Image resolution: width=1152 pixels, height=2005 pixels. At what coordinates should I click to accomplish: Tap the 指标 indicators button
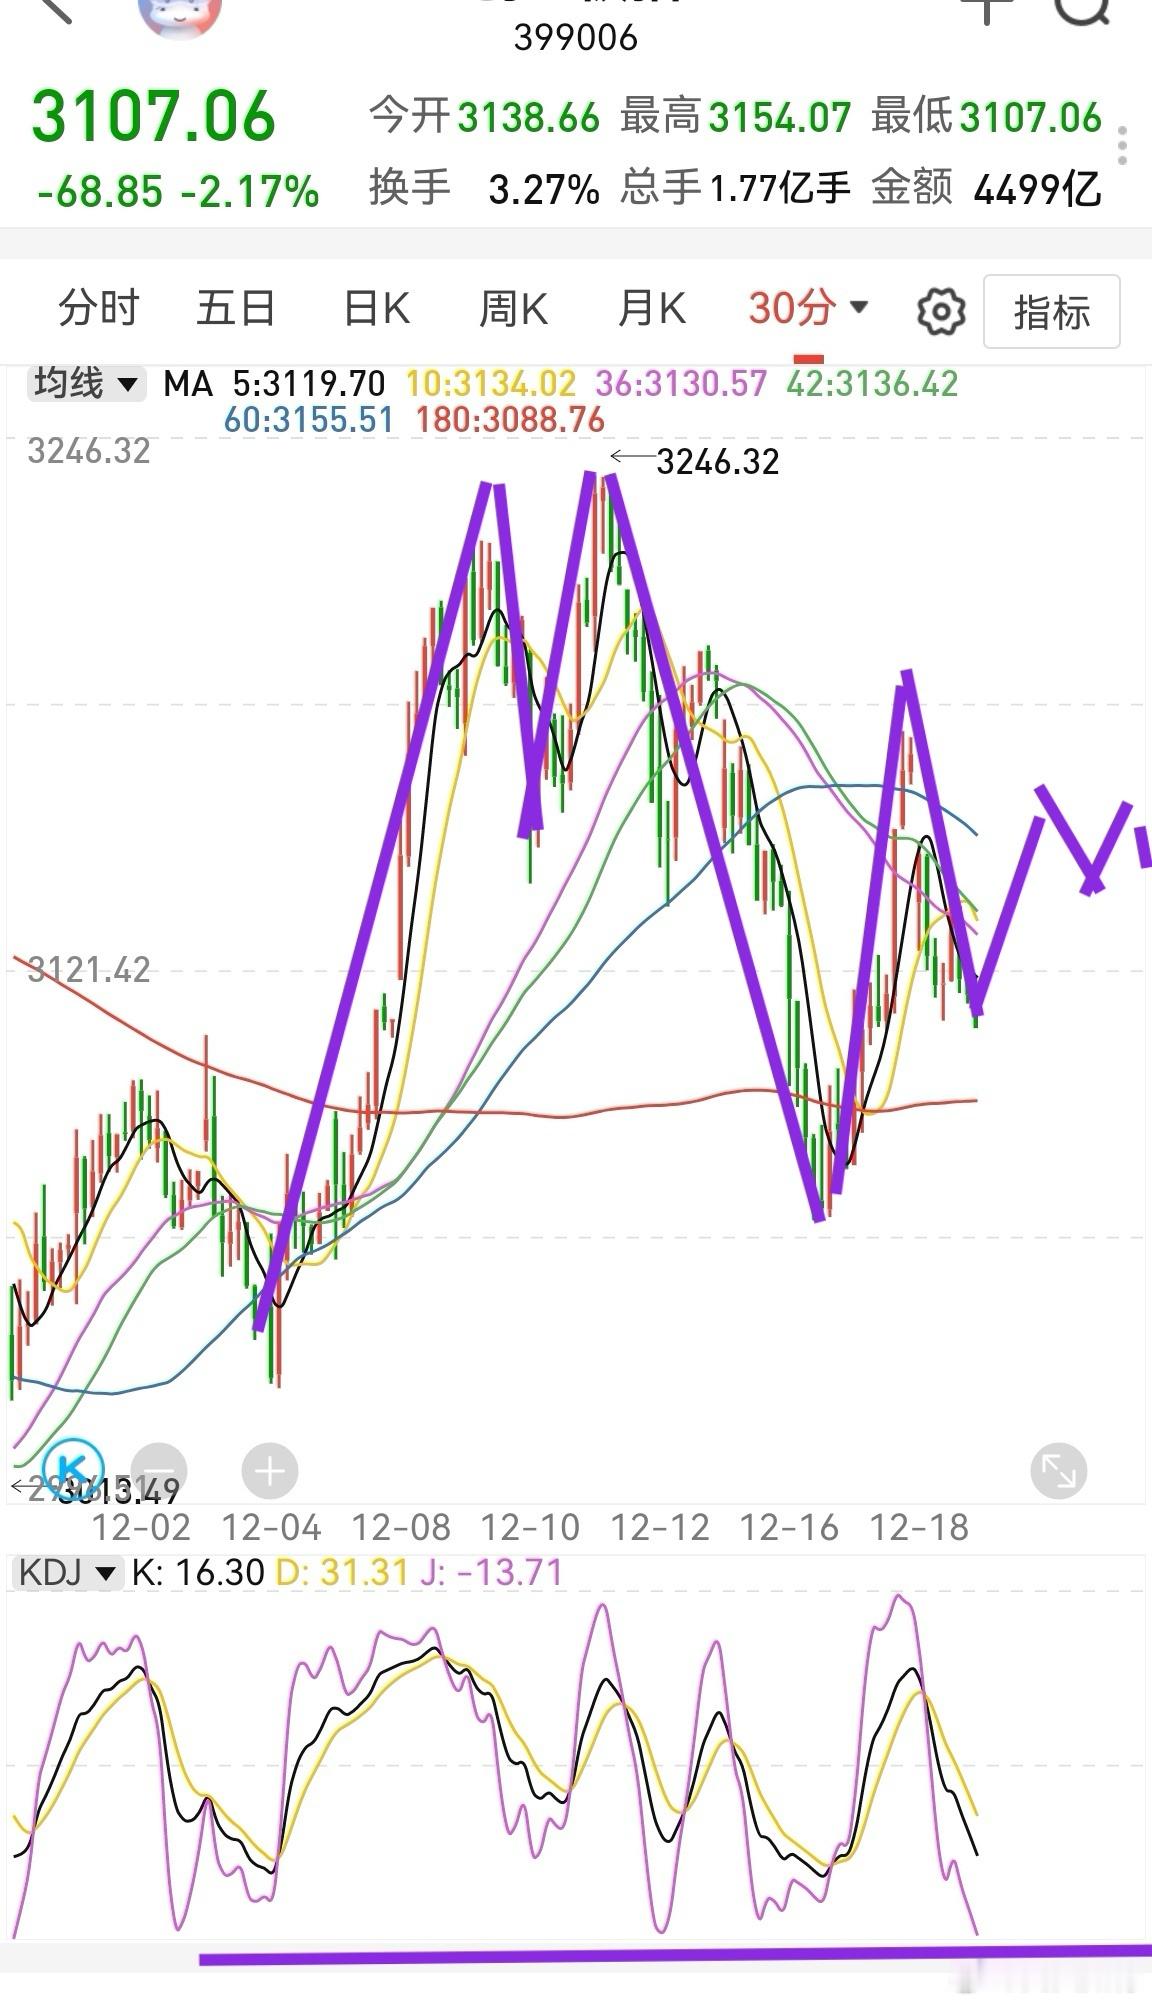click(x=1051, y=312)
